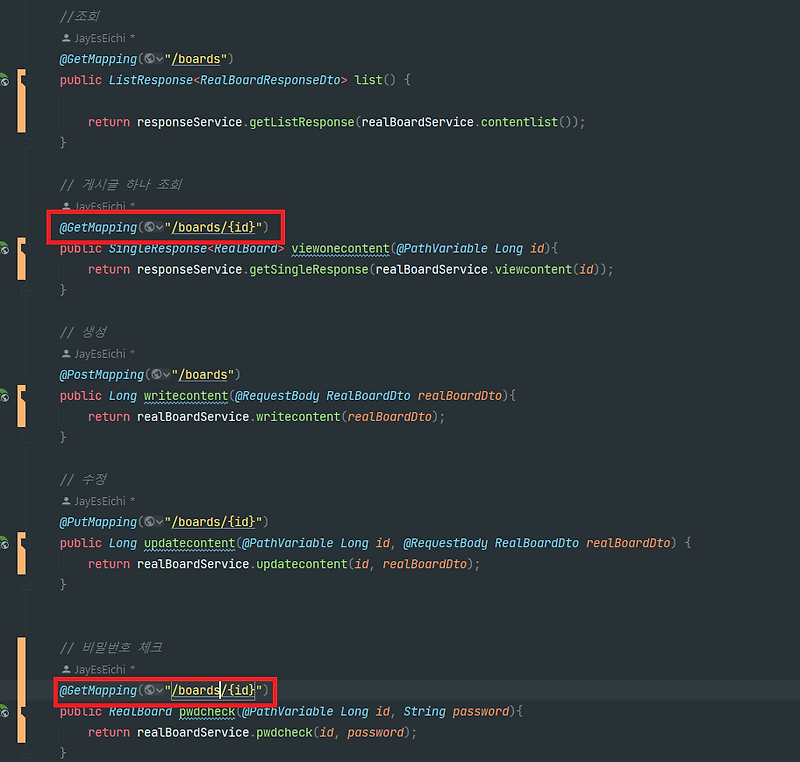This screenshot has height=762, width=800.
Task: Click the globe icon inside the @PostMapping annotation
Action: tap(156, 374)
